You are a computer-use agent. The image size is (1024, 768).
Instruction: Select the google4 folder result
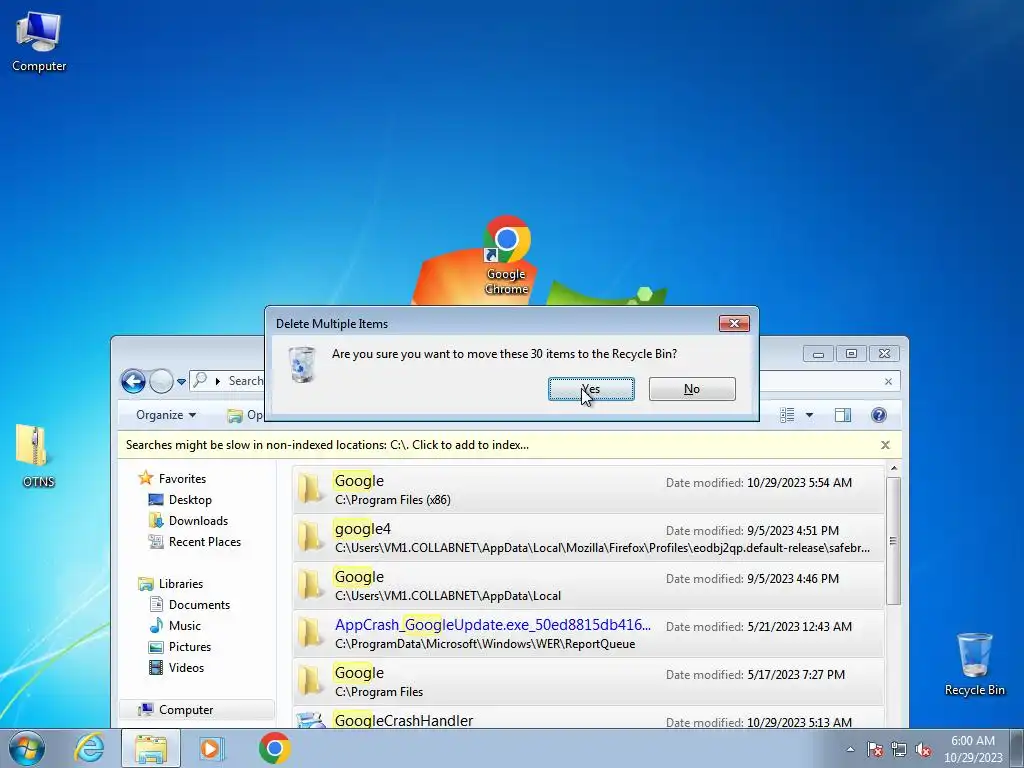588,537
